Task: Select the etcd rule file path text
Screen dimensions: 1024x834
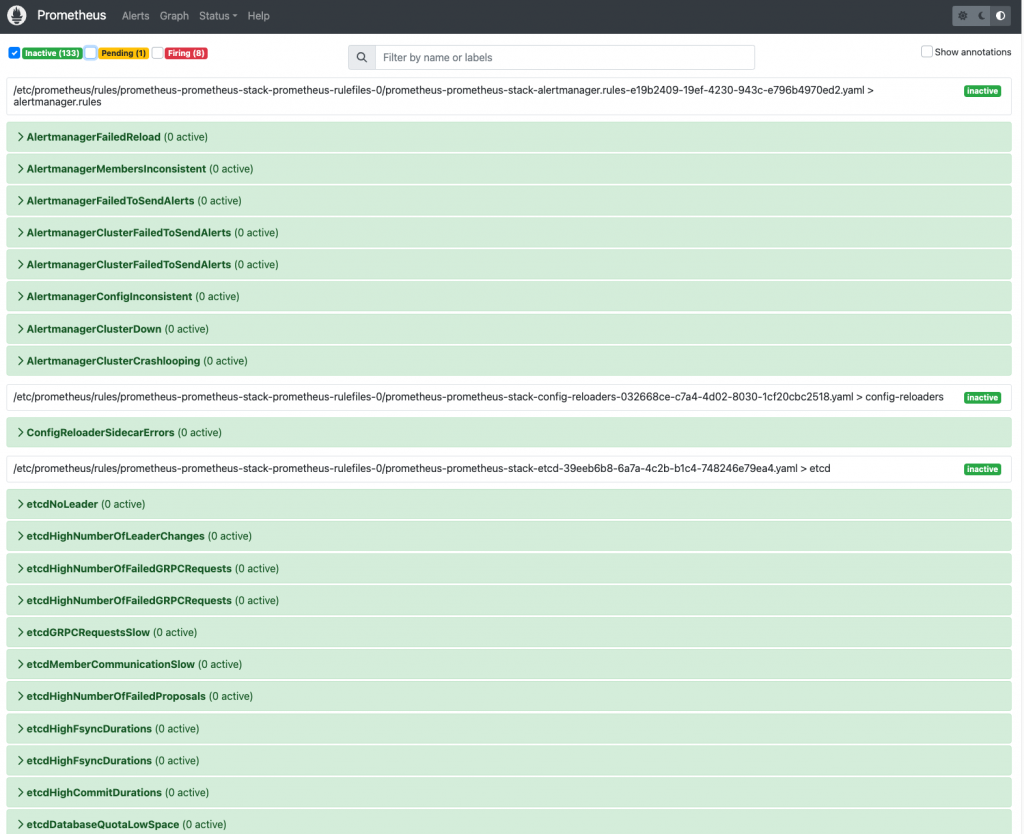Action: tap(422, 468)
